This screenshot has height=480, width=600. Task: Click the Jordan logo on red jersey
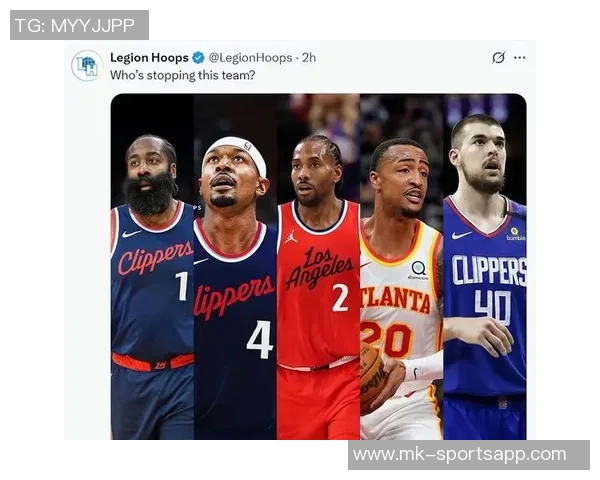(290, 237)
